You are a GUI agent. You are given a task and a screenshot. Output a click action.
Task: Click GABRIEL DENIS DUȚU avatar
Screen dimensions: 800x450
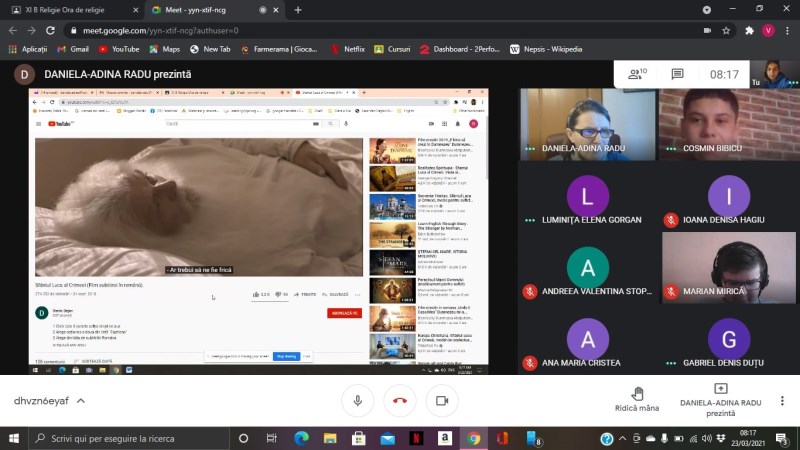pyautogui.click(x=729, y=339)
